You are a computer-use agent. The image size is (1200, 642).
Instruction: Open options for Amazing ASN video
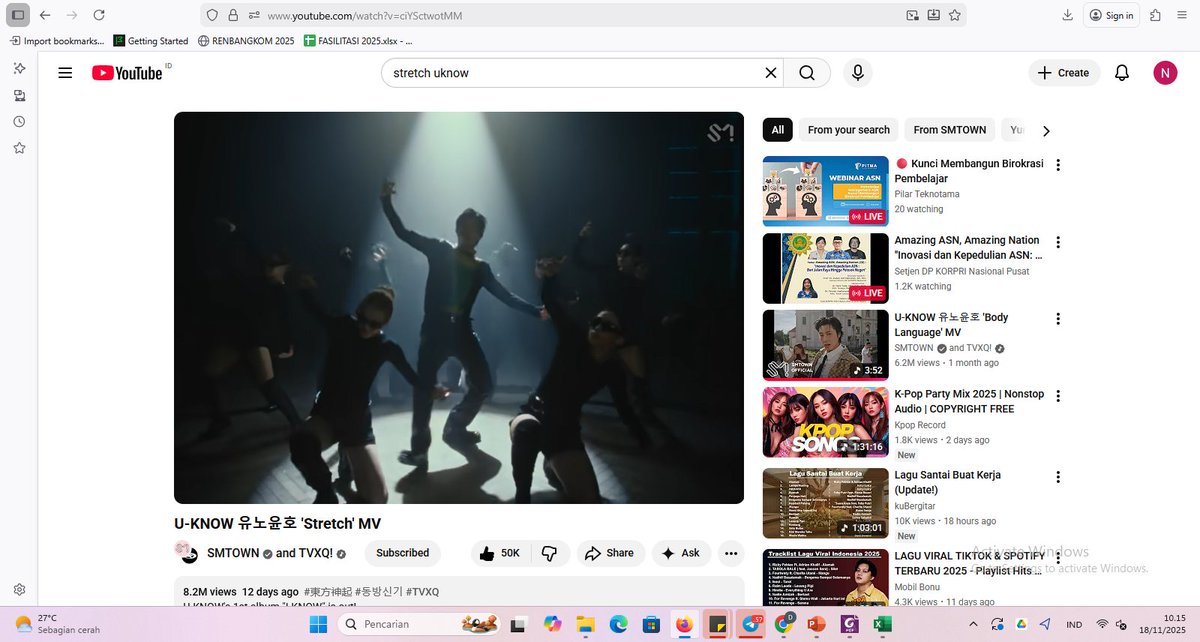click(x=1058, y=242)
